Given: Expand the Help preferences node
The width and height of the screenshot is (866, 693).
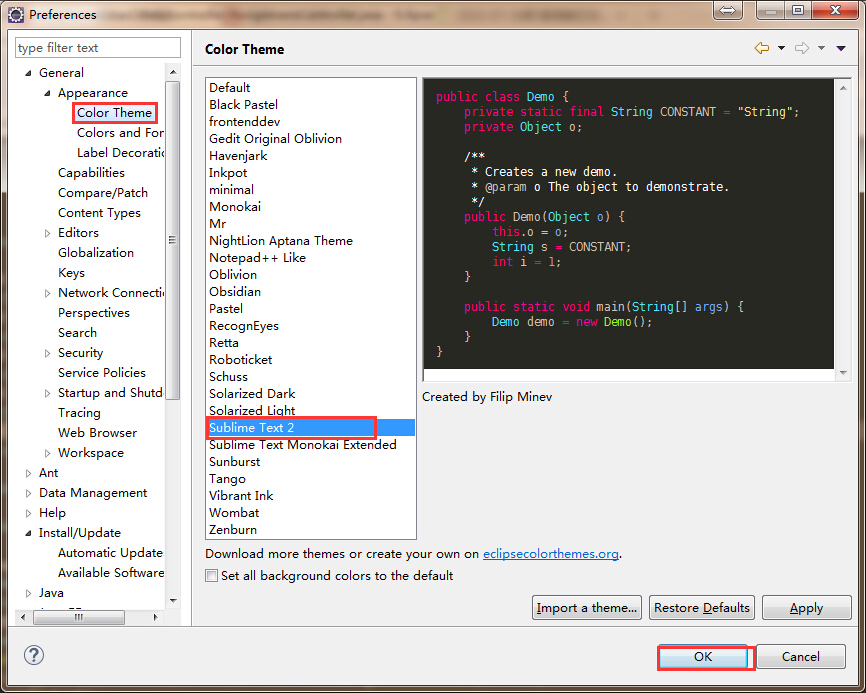Looking at the screenshot, I should click(28, 513).
